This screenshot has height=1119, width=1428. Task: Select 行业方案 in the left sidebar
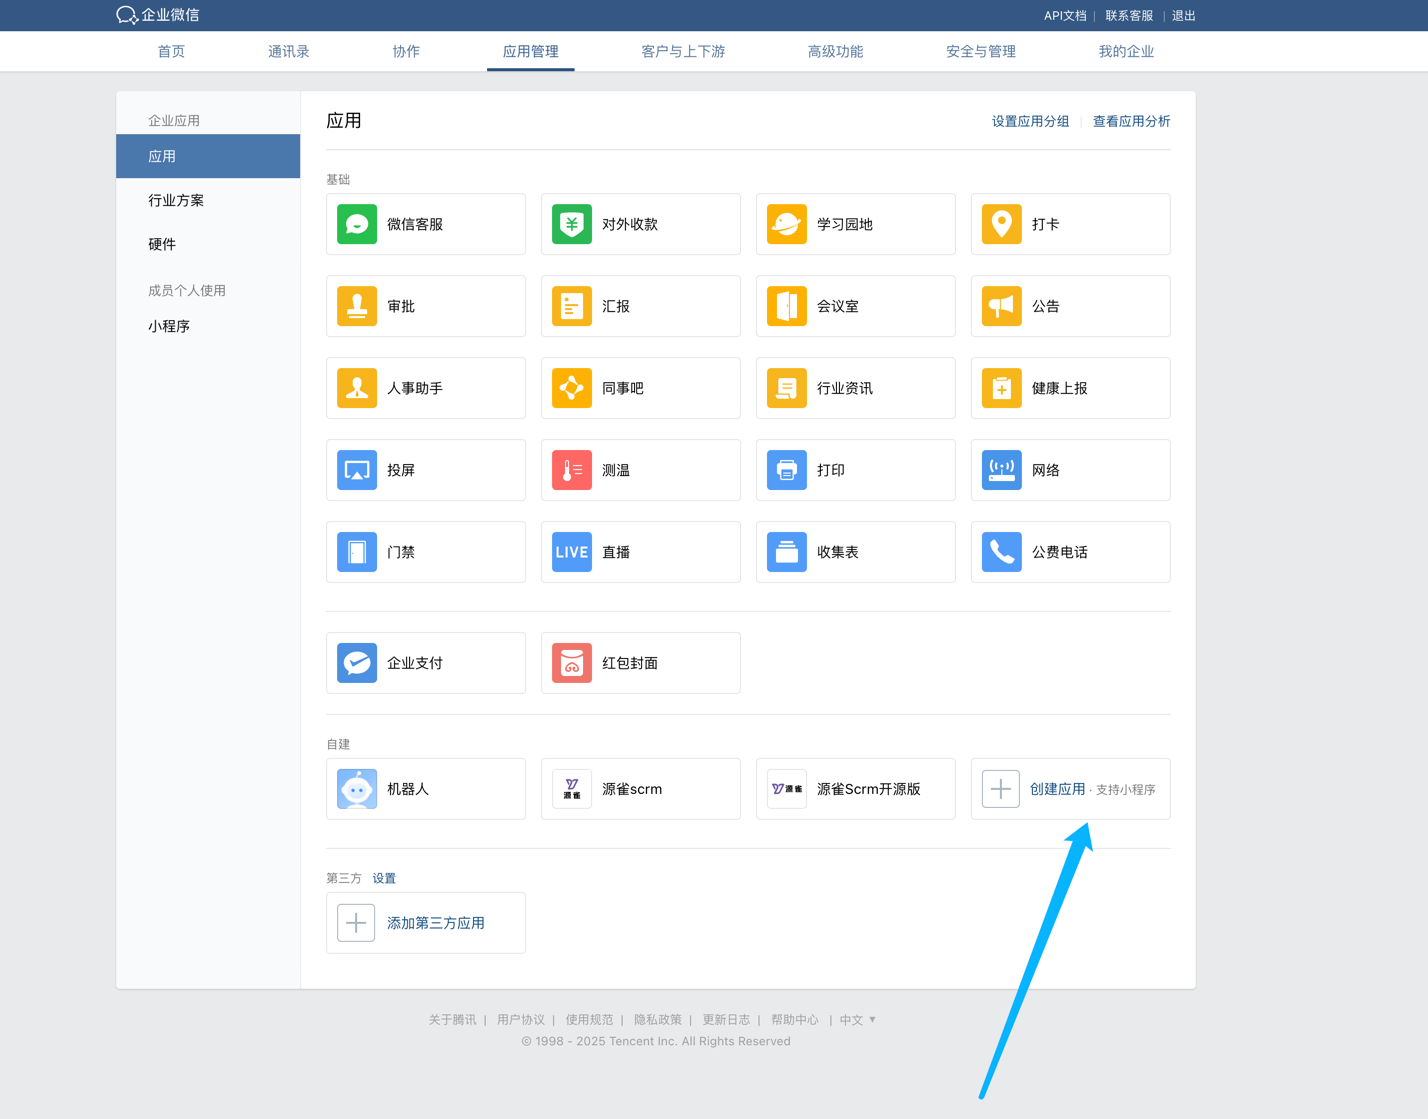tap(176, 200)
